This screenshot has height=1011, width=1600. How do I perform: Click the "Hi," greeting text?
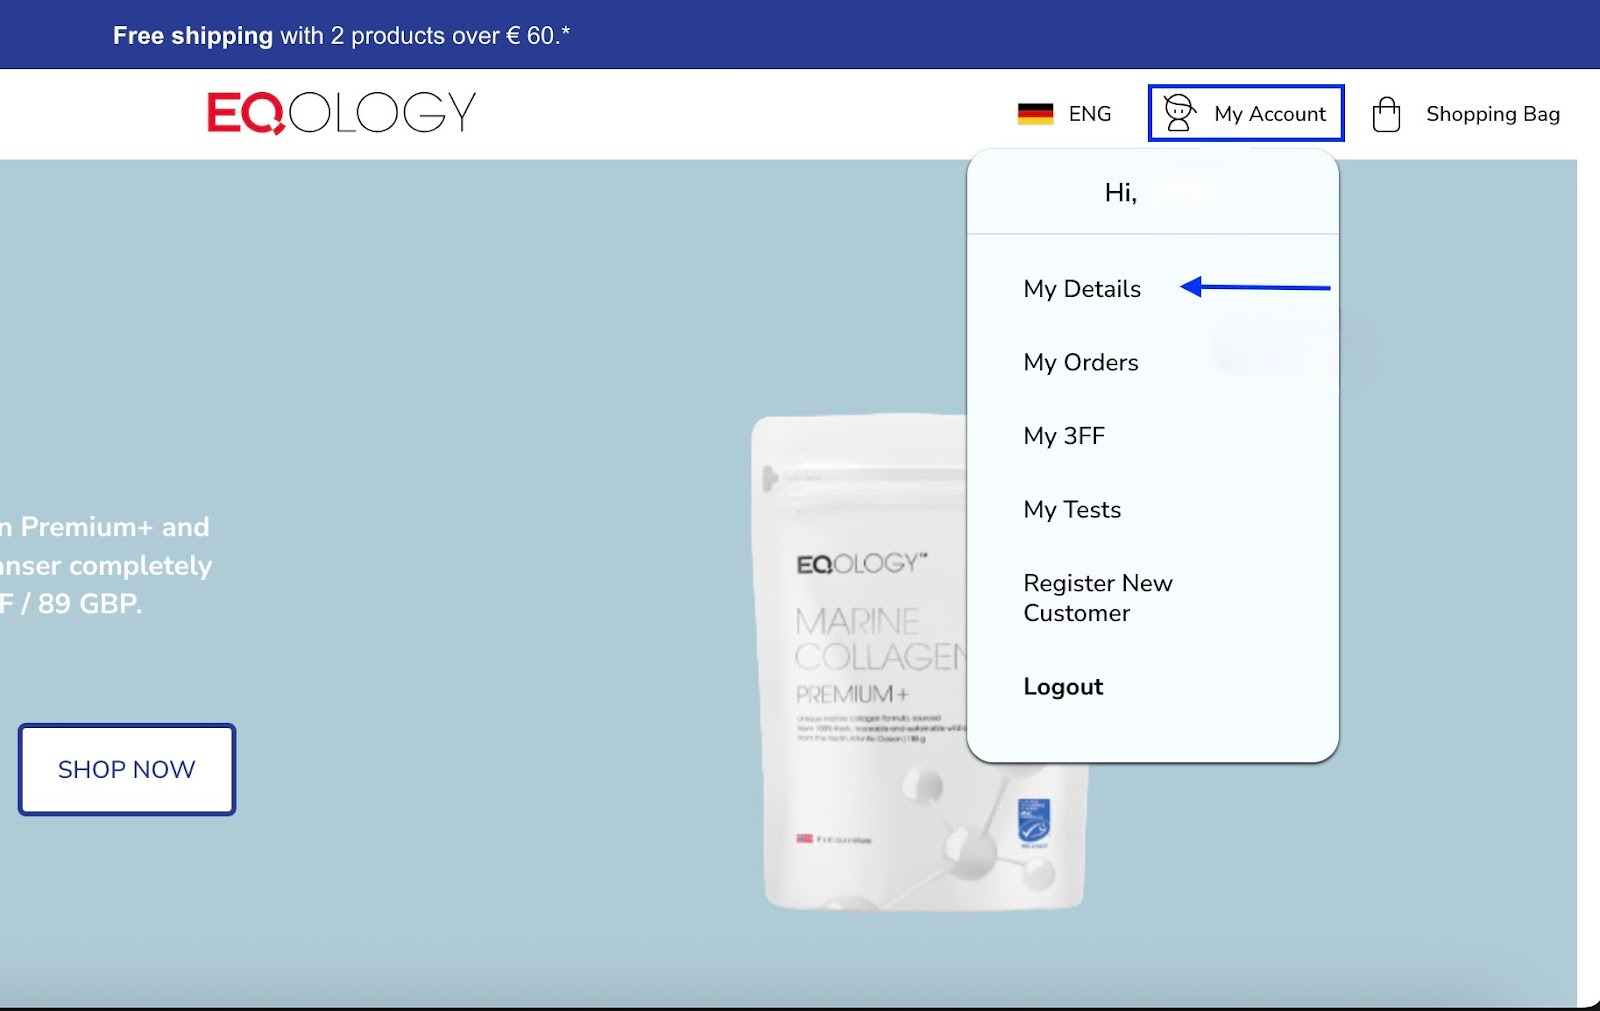pyautogui.click(x=1121, y=193)
